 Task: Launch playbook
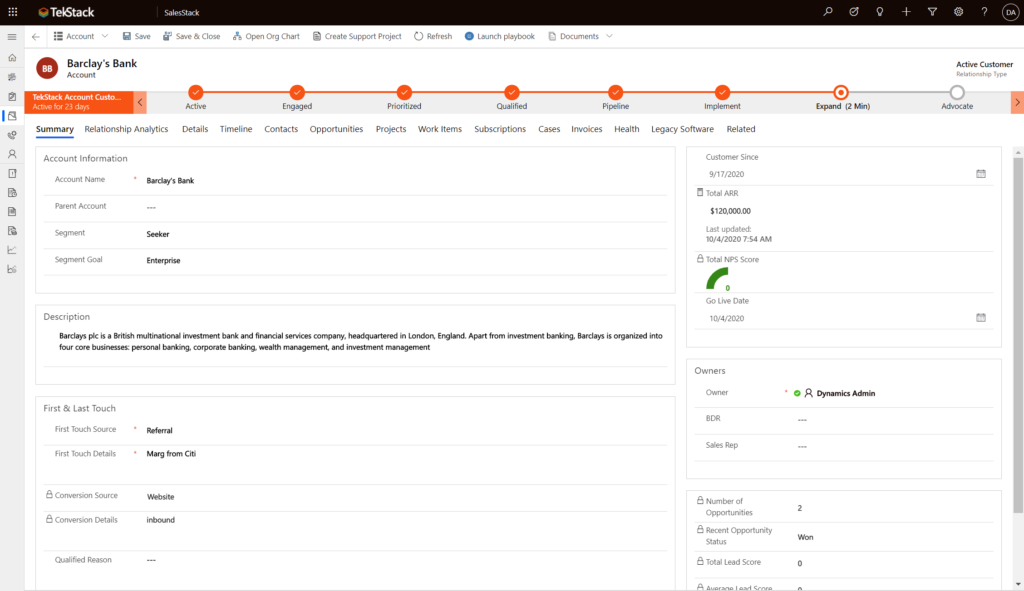(x=500, y=36)
